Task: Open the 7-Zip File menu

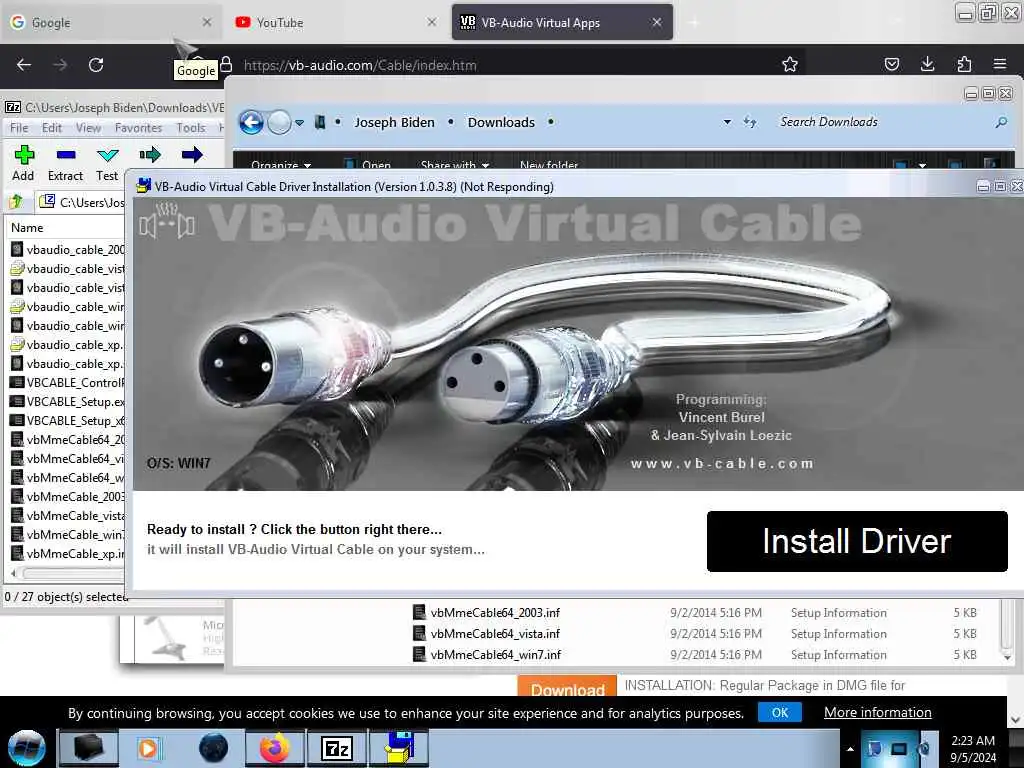Action: pos(18,128)
